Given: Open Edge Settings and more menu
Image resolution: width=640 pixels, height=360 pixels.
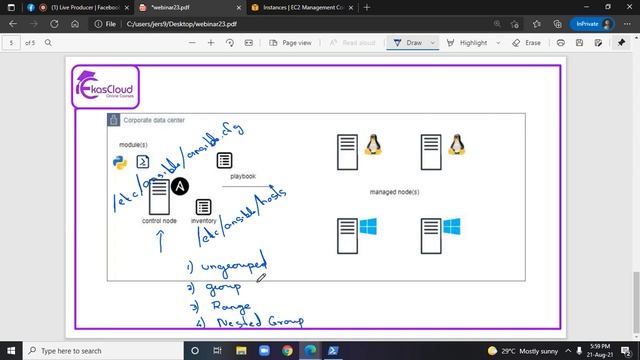Looking at the screenshot, I should (627, 24).
